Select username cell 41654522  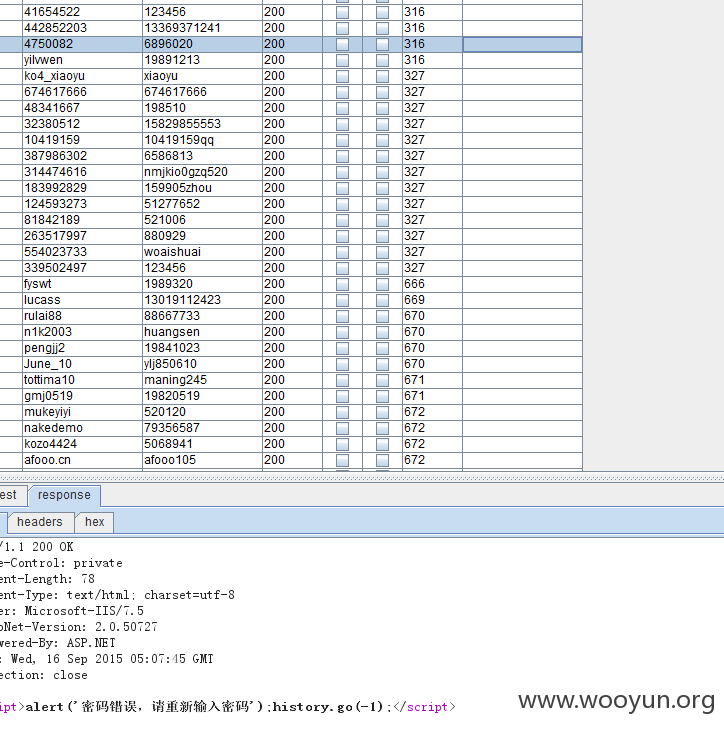(x=82, y=12)
